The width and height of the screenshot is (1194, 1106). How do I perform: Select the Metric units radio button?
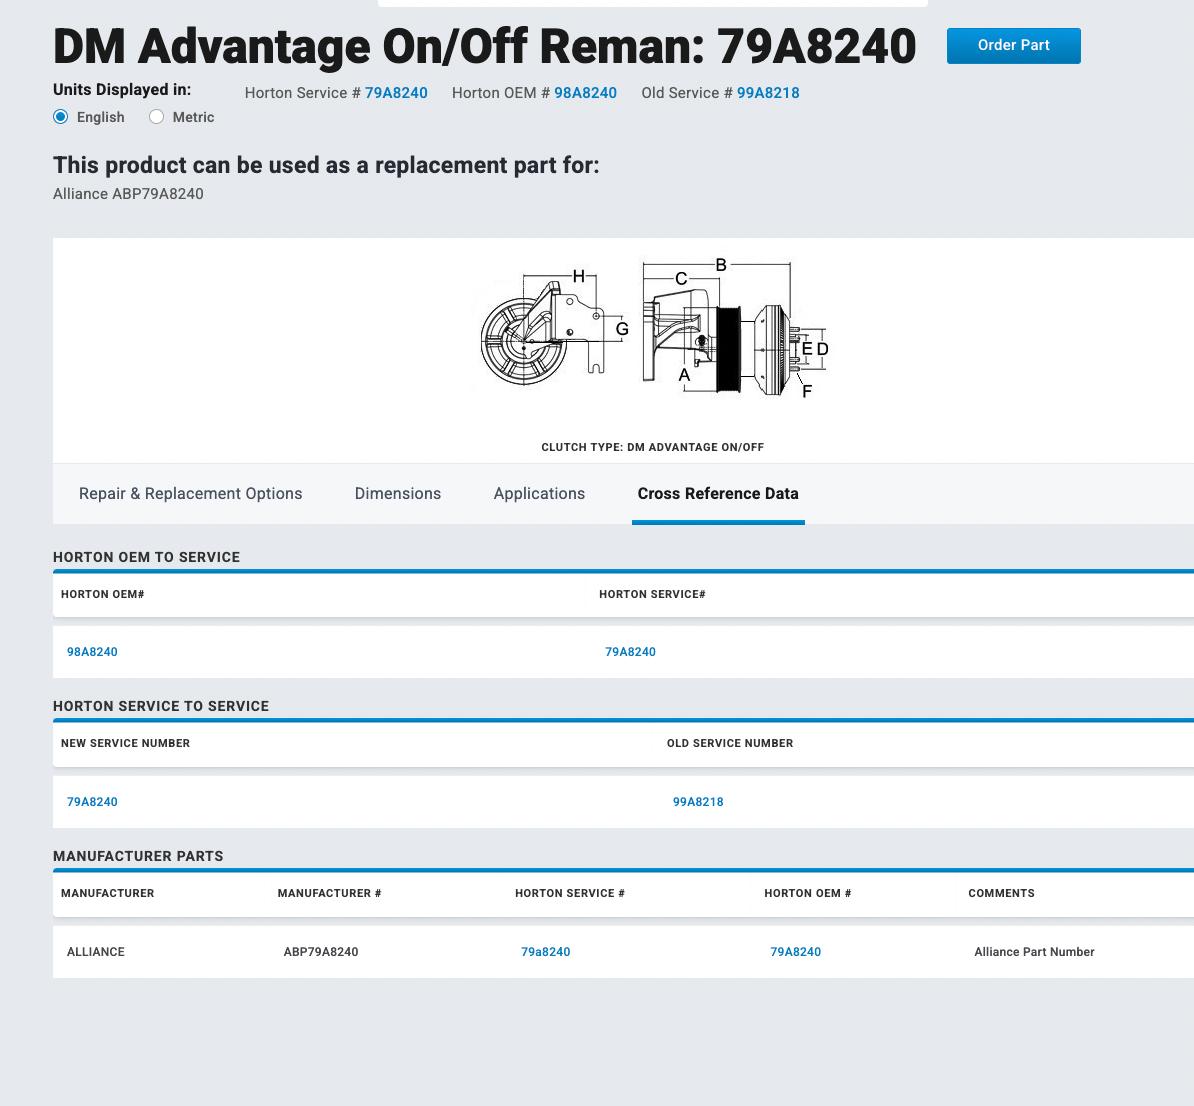click(156, 117)
